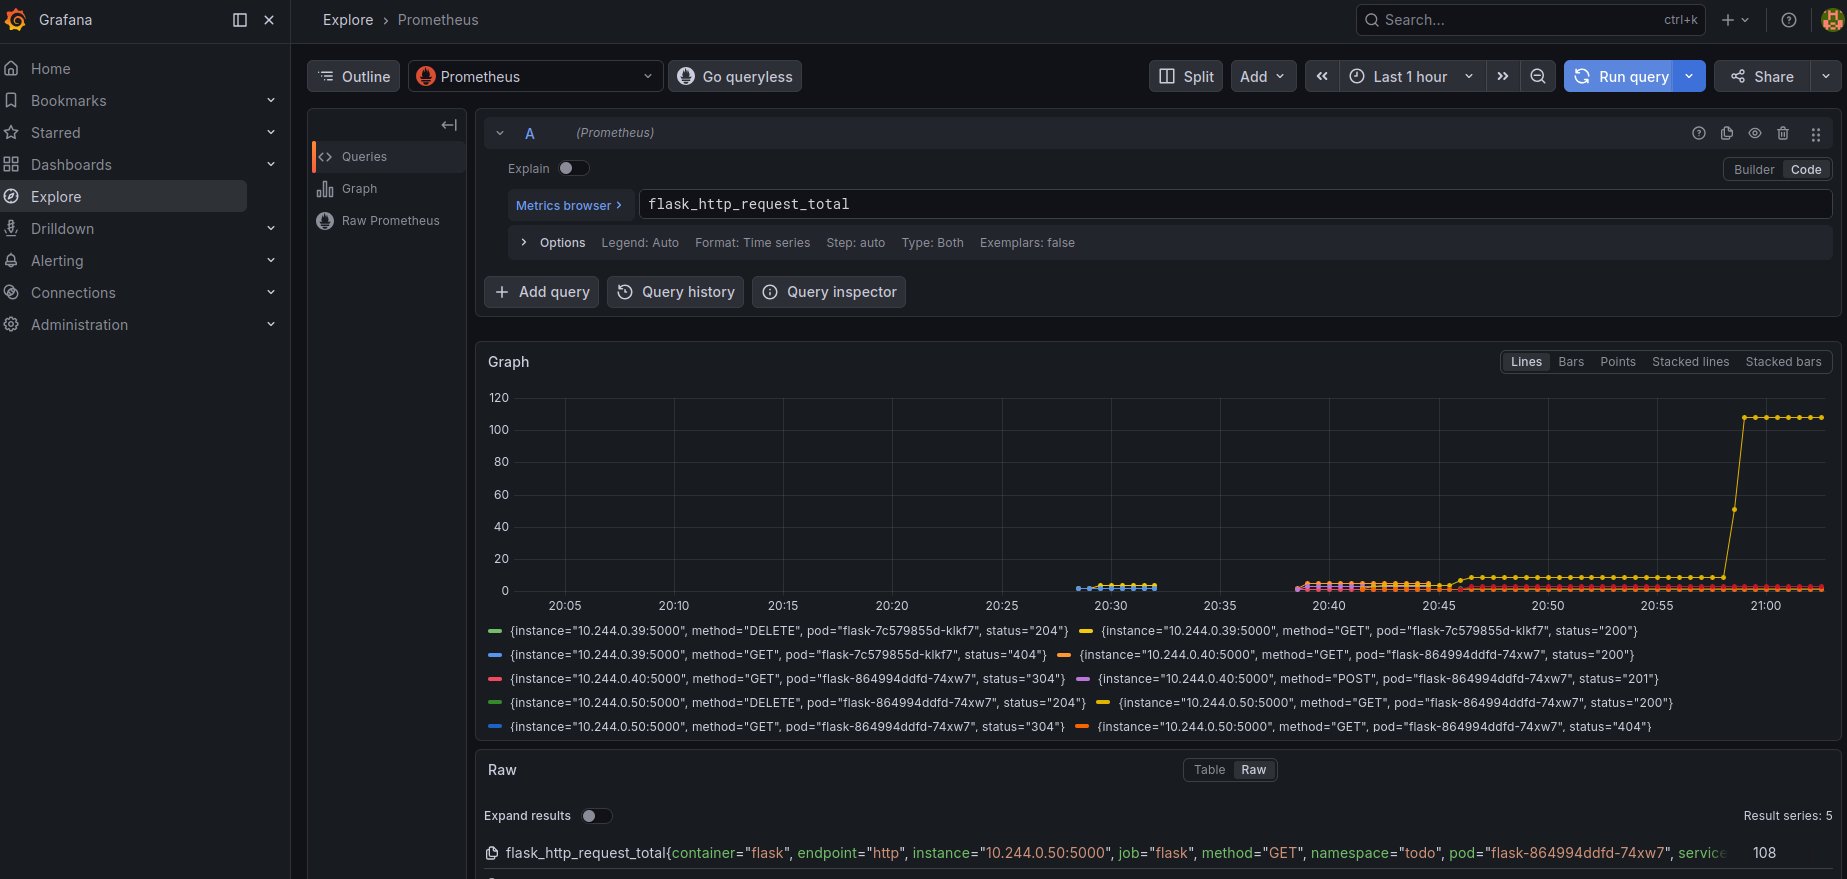
Task: Delete query A with trash icon
Action: (x=1782, y=133)
